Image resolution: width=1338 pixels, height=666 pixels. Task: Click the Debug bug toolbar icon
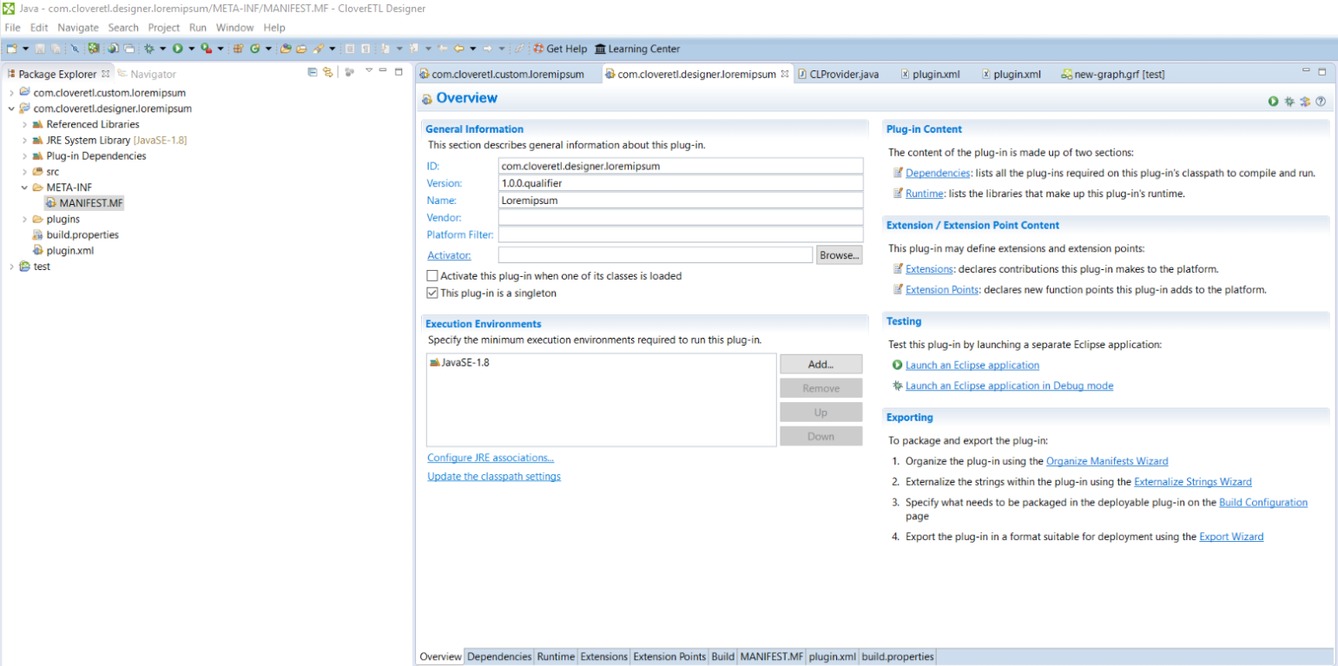pos(149,48)
